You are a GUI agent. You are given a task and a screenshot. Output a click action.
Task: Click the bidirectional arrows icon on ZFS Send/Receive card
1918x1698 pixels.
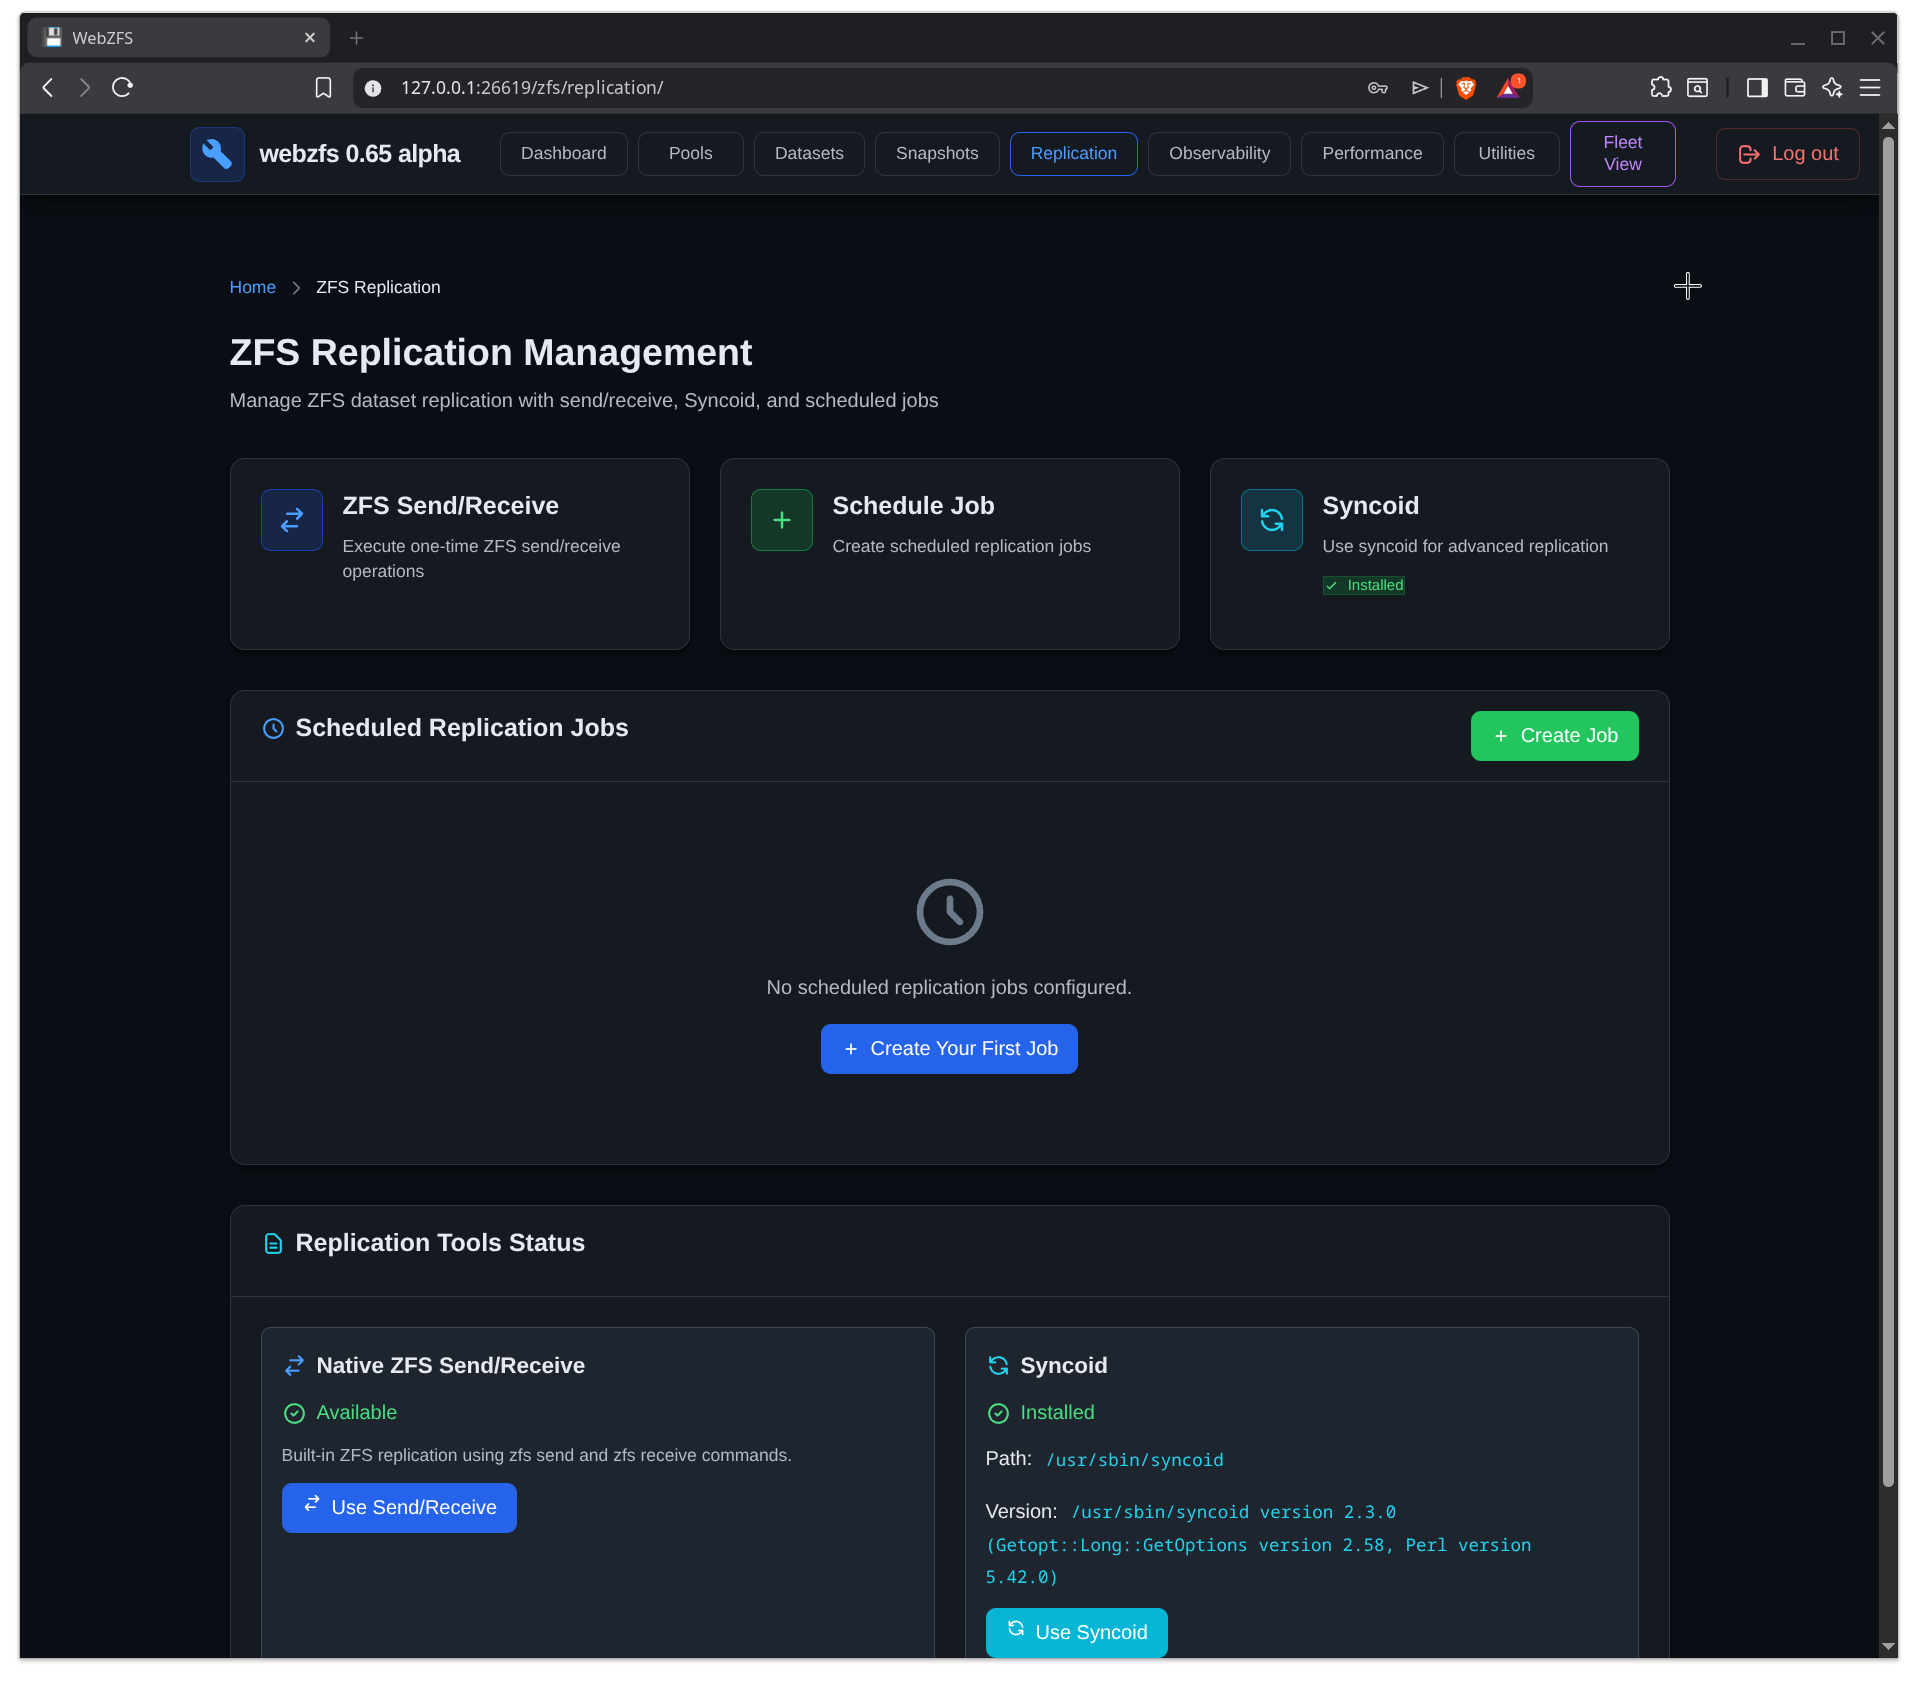pos(291,519)
